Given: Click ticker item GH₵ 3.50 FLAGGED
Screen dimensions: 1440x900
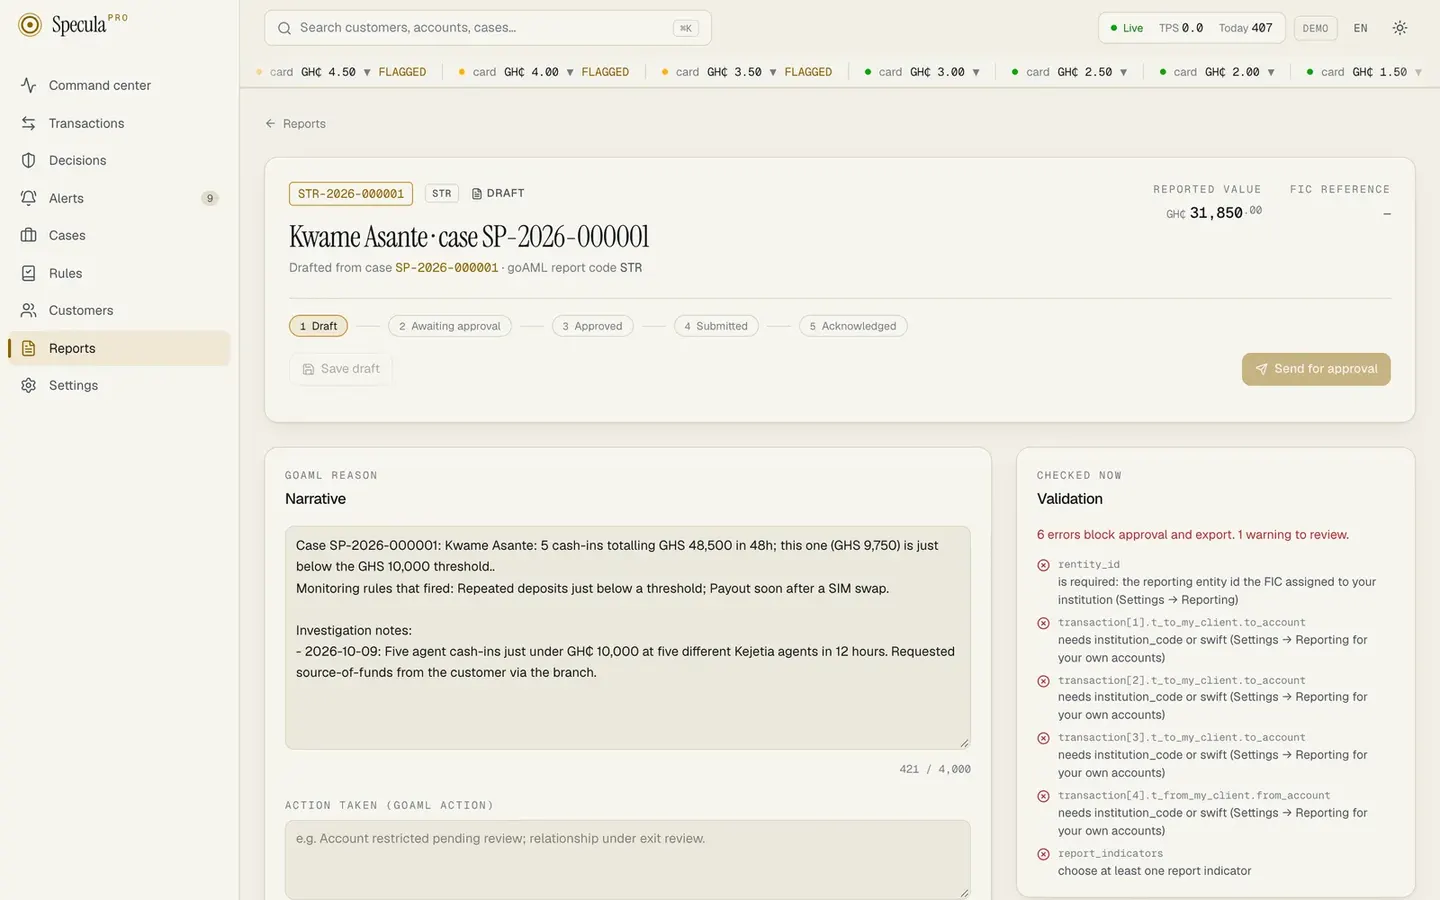Looking at the screenshot, I should (746, 72).
